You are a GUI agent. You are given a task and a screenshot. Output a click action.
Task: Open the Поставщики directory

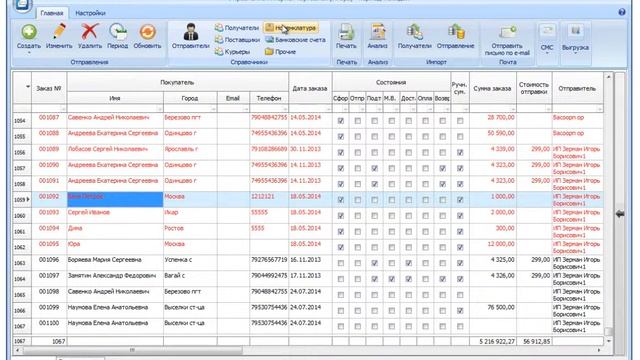coord(238,40)
